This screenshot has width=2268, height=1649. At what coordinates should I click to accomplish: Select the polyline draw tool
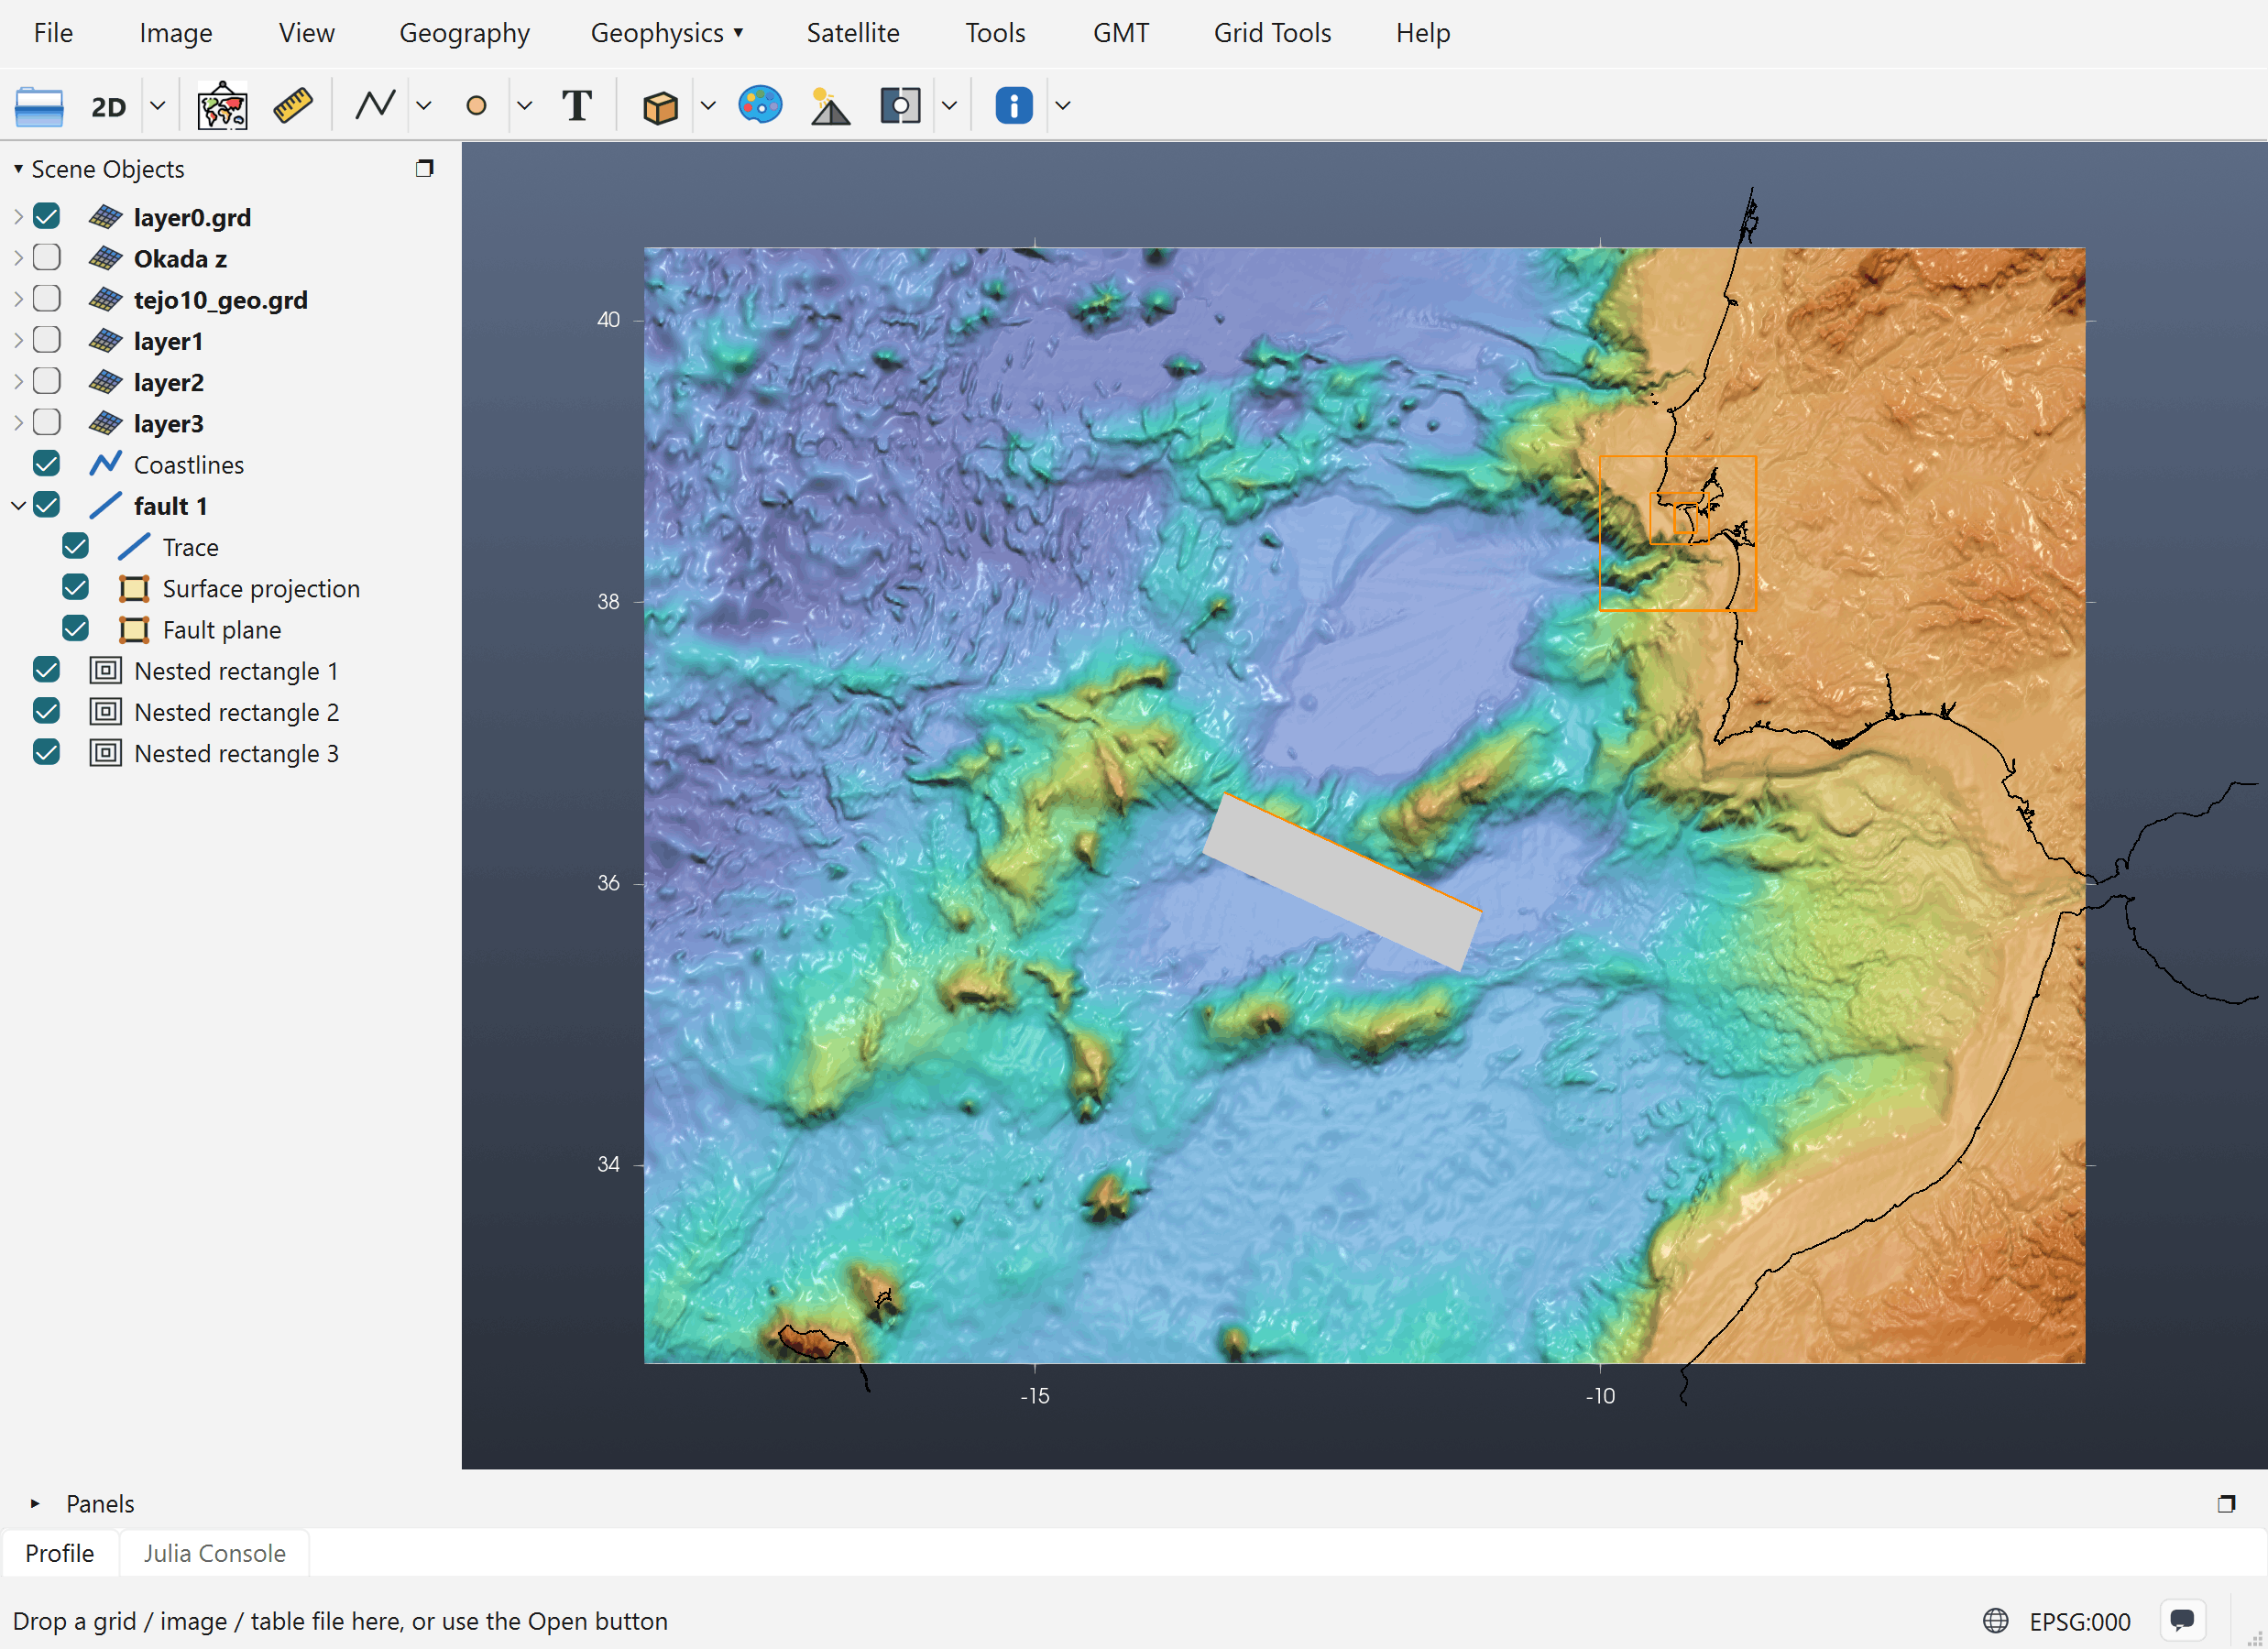pyautogui.click(x=375, y=105)
